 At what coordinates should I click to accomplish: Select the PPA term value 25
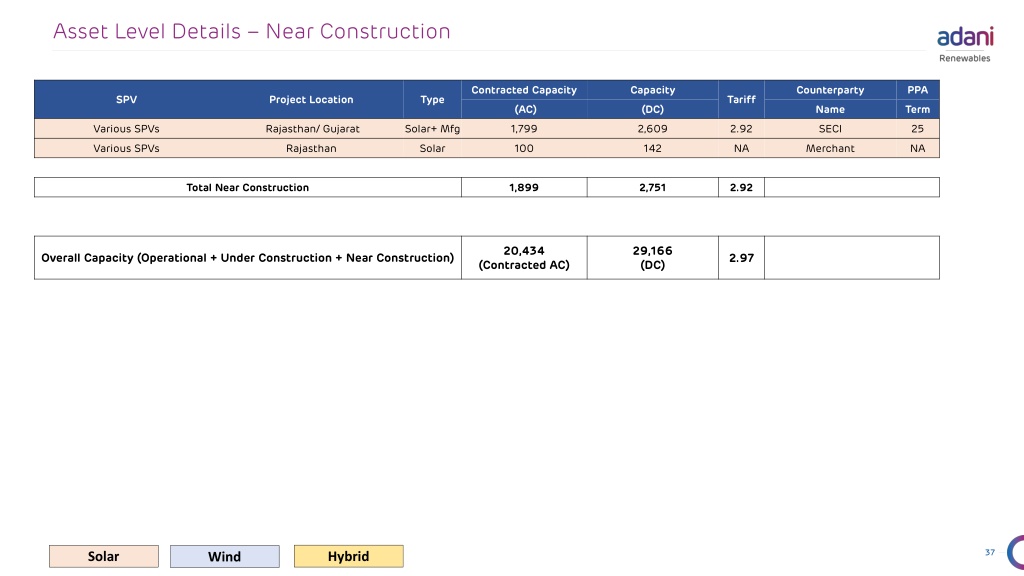[x=918, y=129]
